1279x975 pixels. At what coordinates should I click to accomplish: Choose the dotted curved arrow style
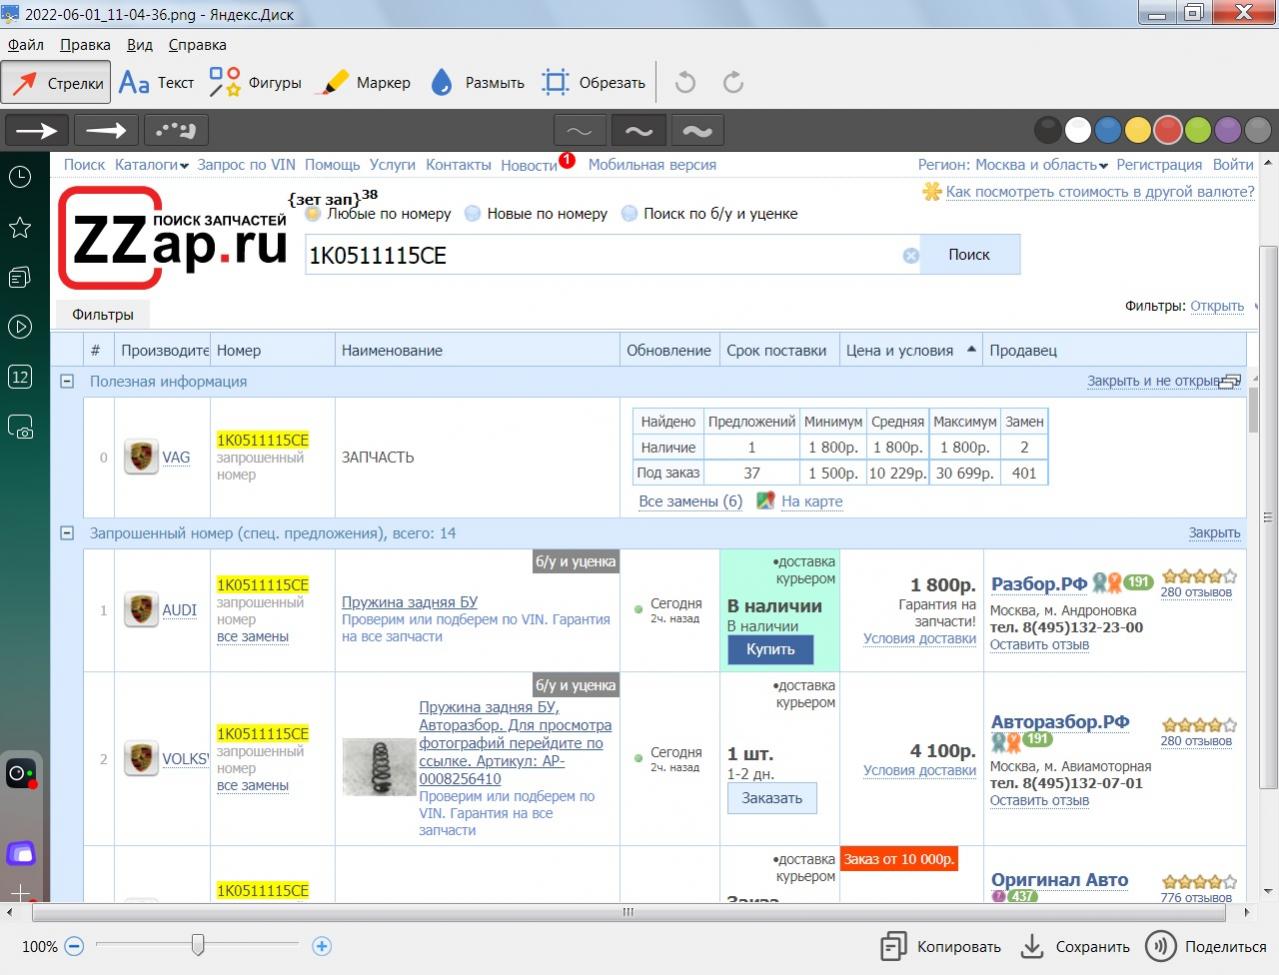click(x=176, y=130)
